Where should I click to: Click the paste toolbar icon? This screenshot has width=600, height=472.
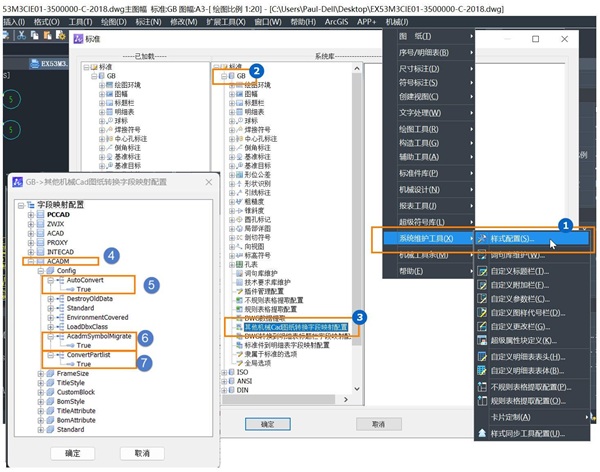(x=47, y=35)
